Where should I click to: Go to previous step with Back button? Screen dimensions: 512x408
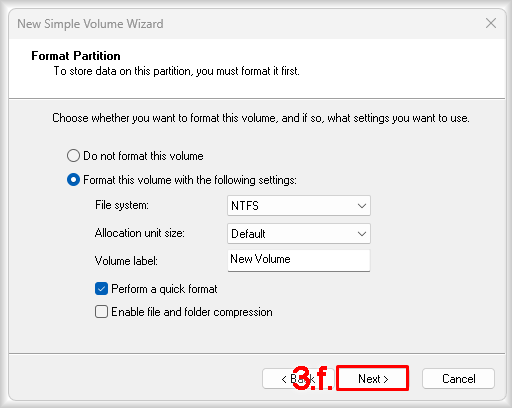tap(298, 379)
